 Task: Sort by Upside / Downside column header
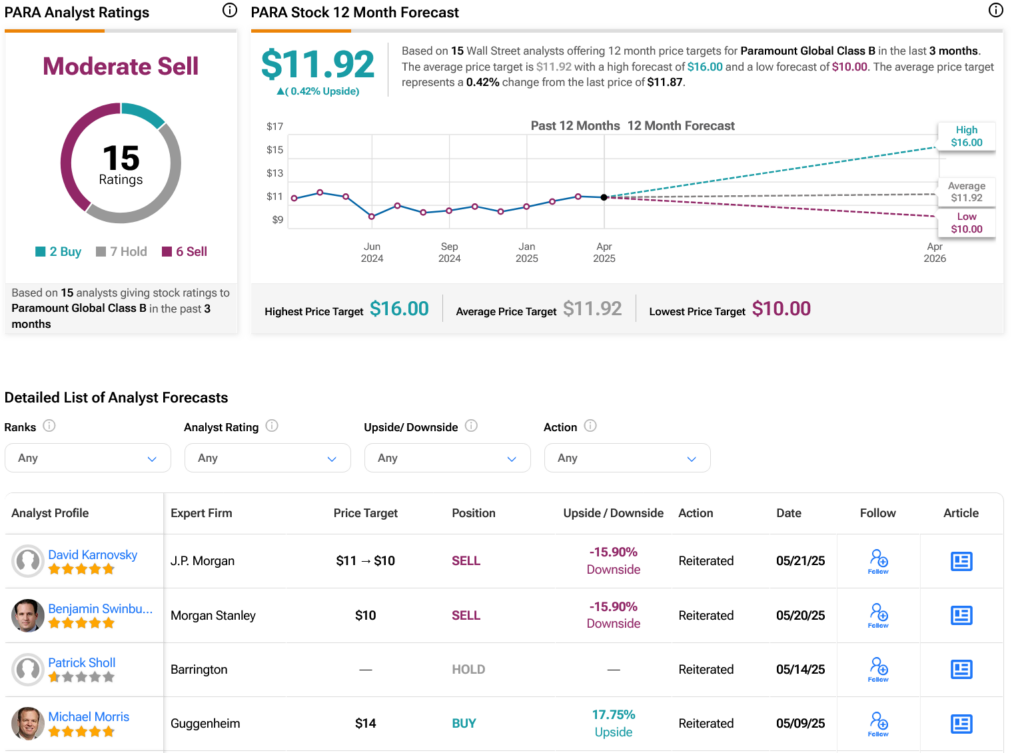pyautogui.click(x=613, y=513)
